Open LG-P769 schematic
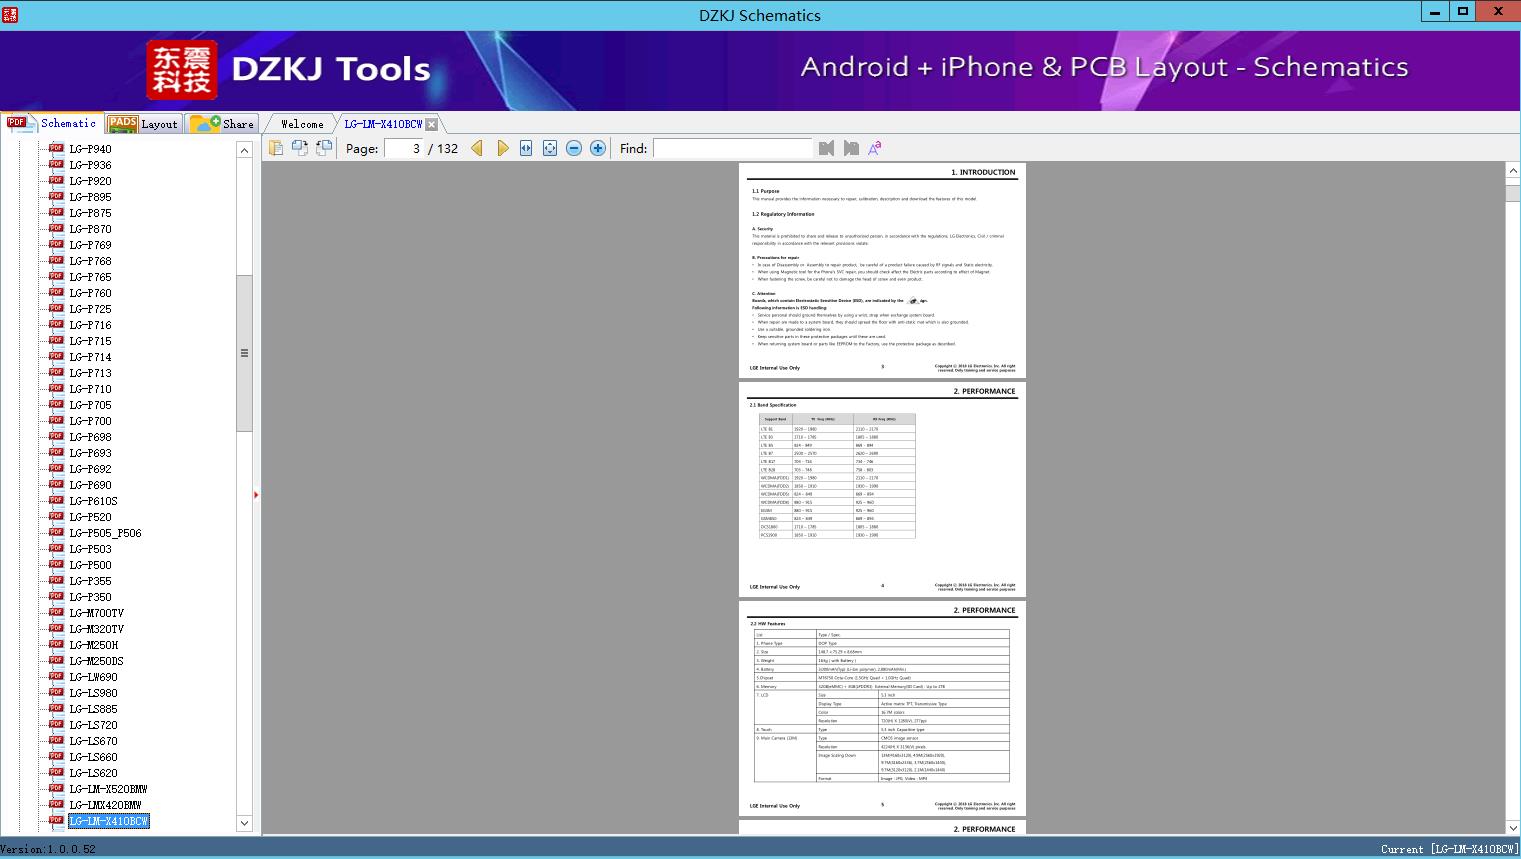Viewport: 1521px width, 859px height. (x=90, y=245)
